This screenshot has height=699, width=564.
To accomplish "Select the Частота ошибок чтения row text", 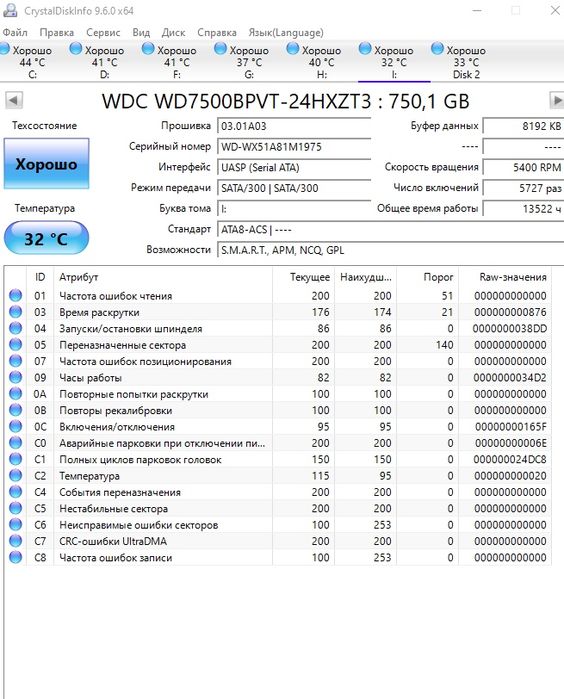I will (x=115, y=296).
